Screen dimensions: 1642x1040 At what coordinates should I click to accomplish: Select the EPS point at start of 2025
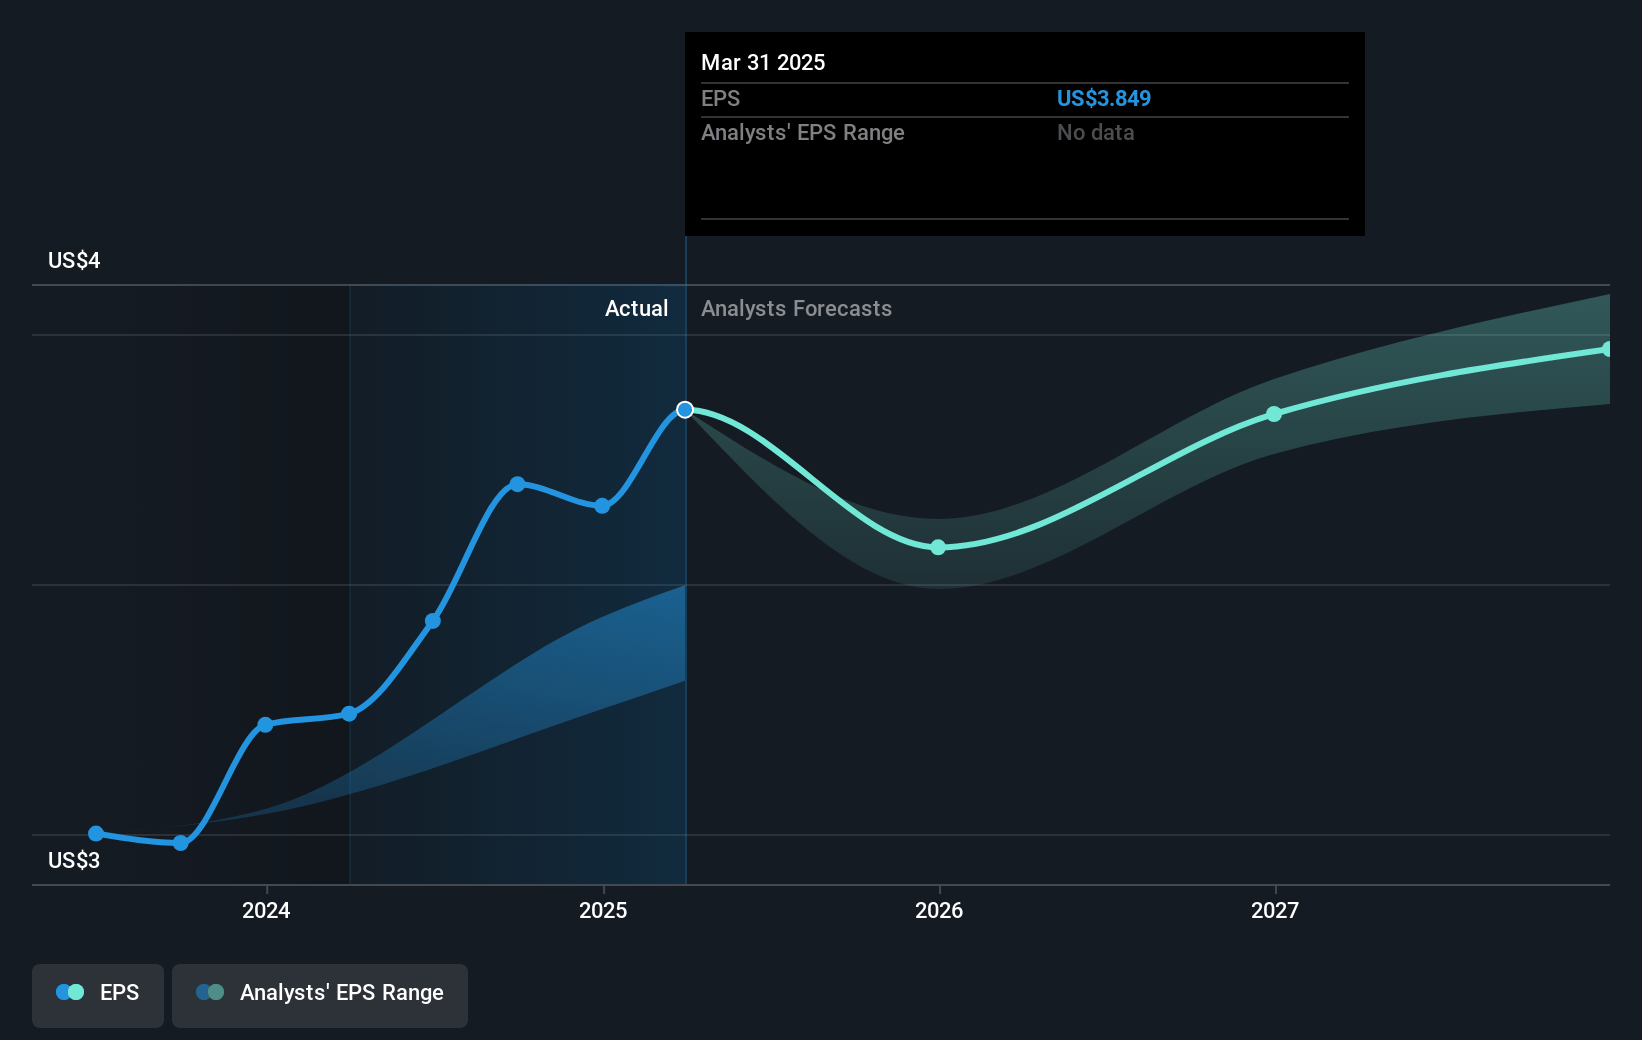click(602, 506)
